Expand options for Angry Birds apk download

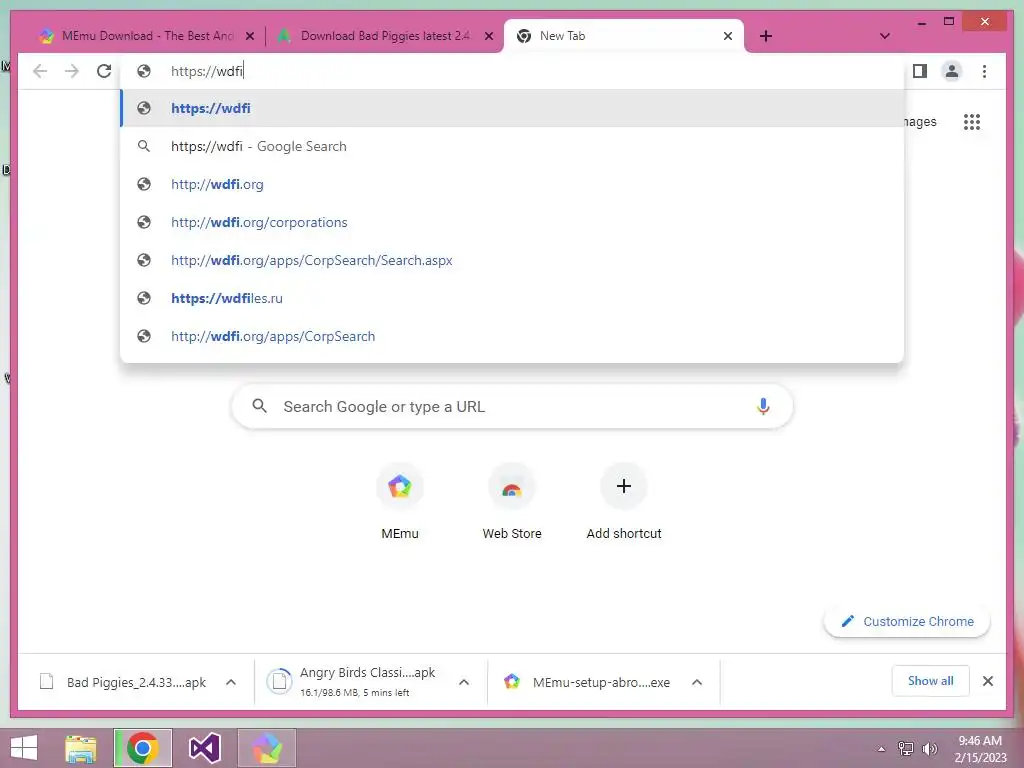464,682
